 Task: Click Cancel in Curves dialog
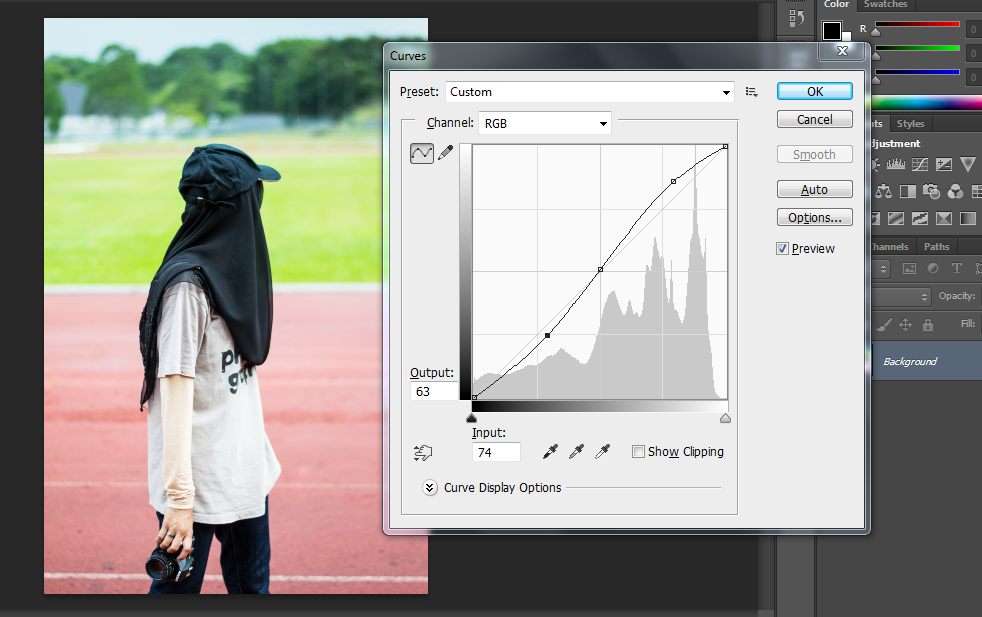coord(815,119)
